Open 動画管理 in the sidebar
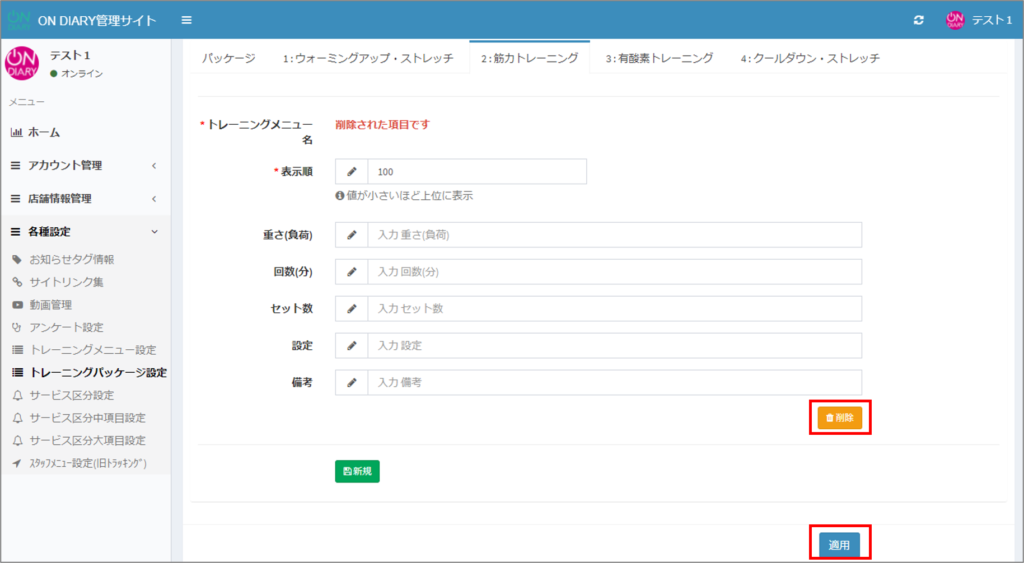This screenshot has height=563, width=1024. coord(50,305)
